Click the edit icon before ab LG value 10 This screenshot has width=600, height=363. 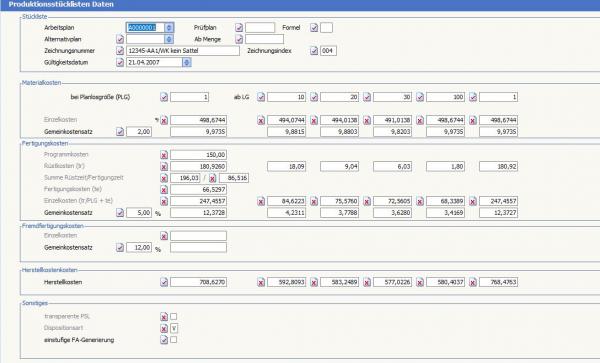click(261, 97)
